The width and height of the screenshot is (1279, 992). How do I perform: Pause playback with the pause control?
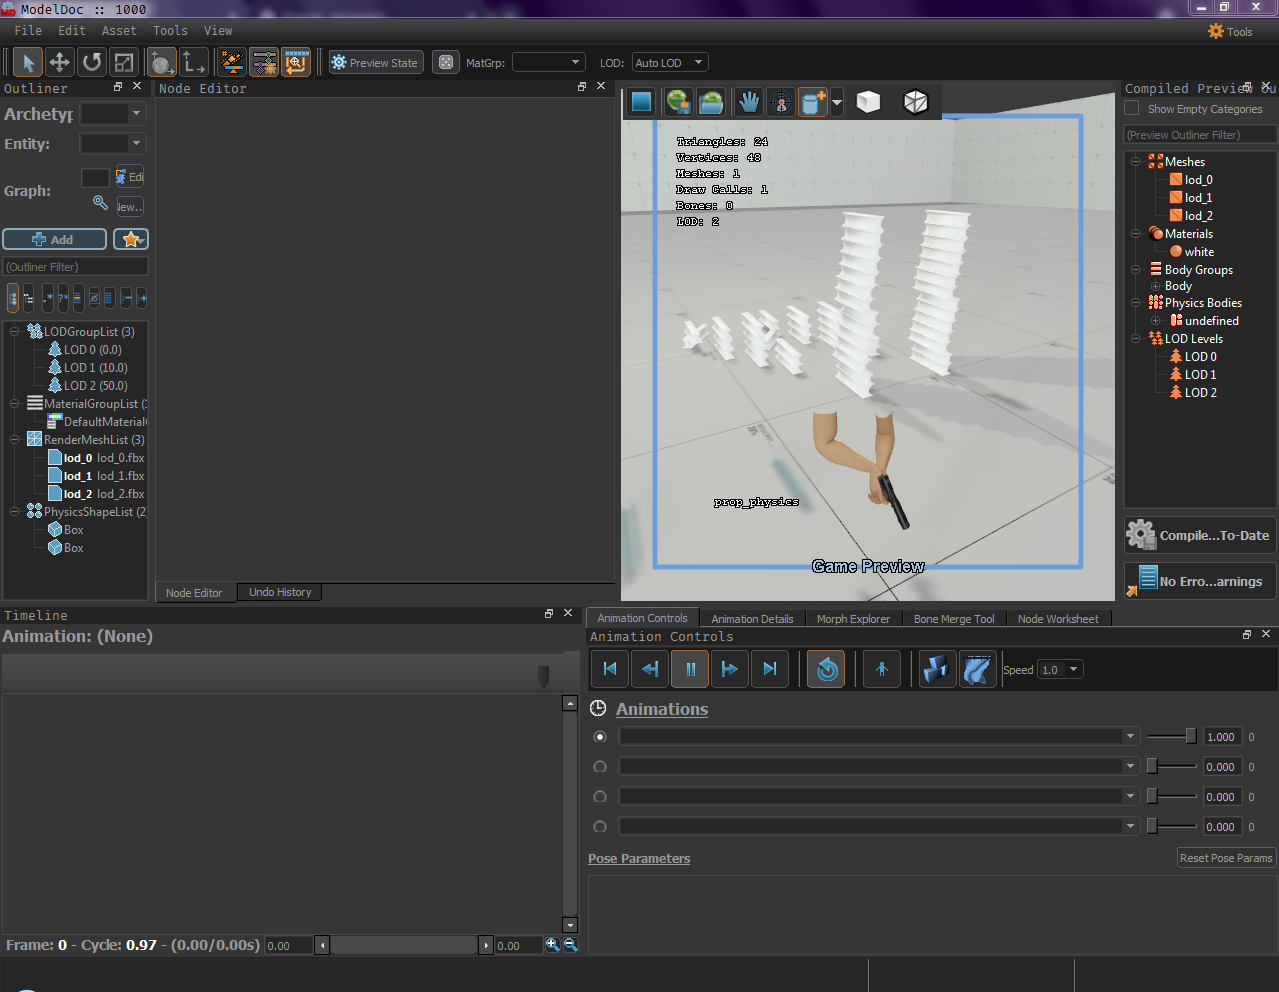690,669
